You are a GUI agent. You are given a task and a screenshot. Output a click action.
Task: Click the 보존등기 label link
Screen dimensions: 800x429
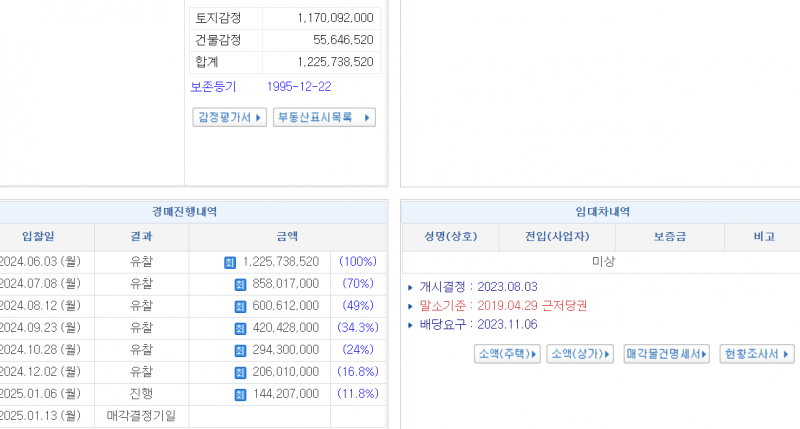213,86
